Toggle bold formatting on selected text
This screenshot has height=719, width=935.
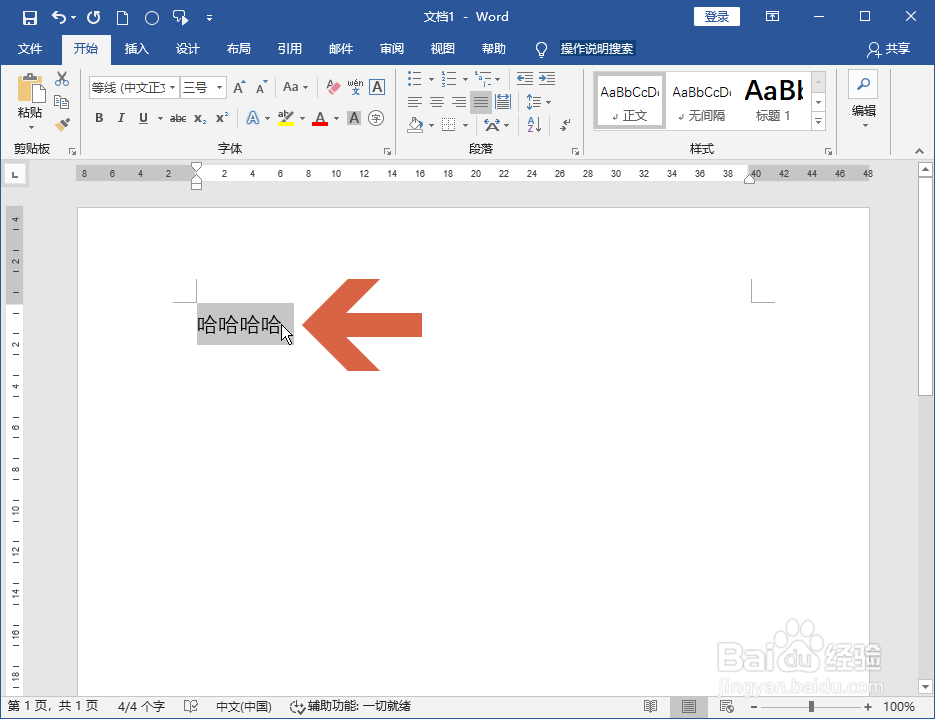coord(98,118)
